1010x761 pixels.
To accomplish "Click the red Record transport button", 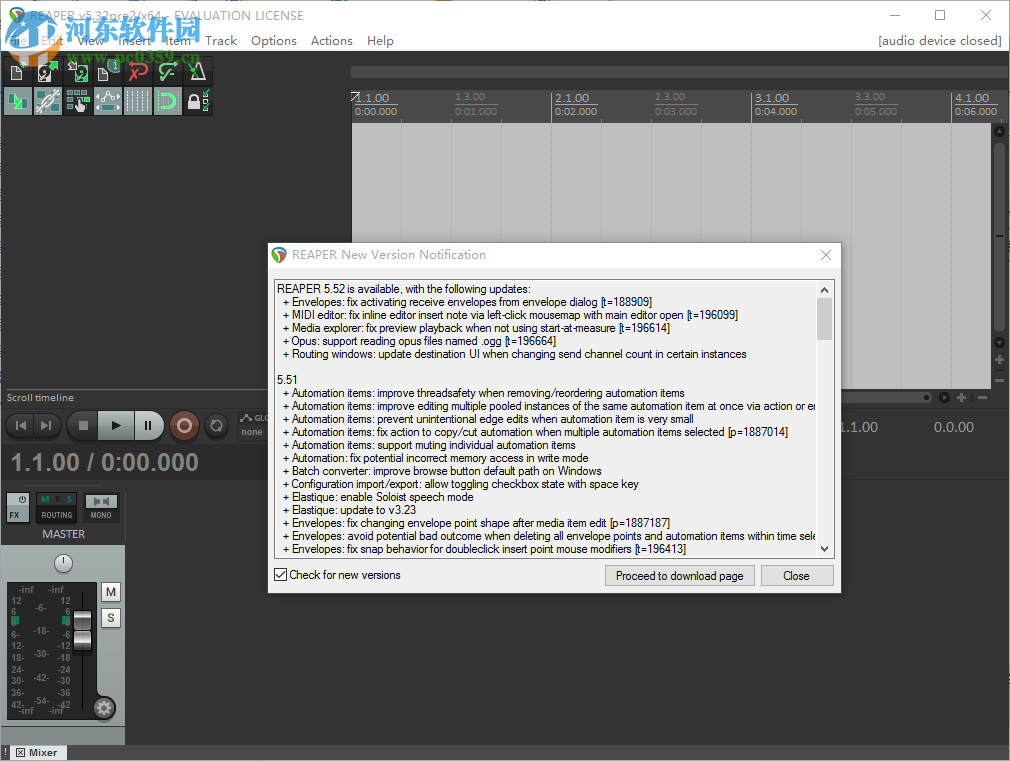I will (184, 425).
